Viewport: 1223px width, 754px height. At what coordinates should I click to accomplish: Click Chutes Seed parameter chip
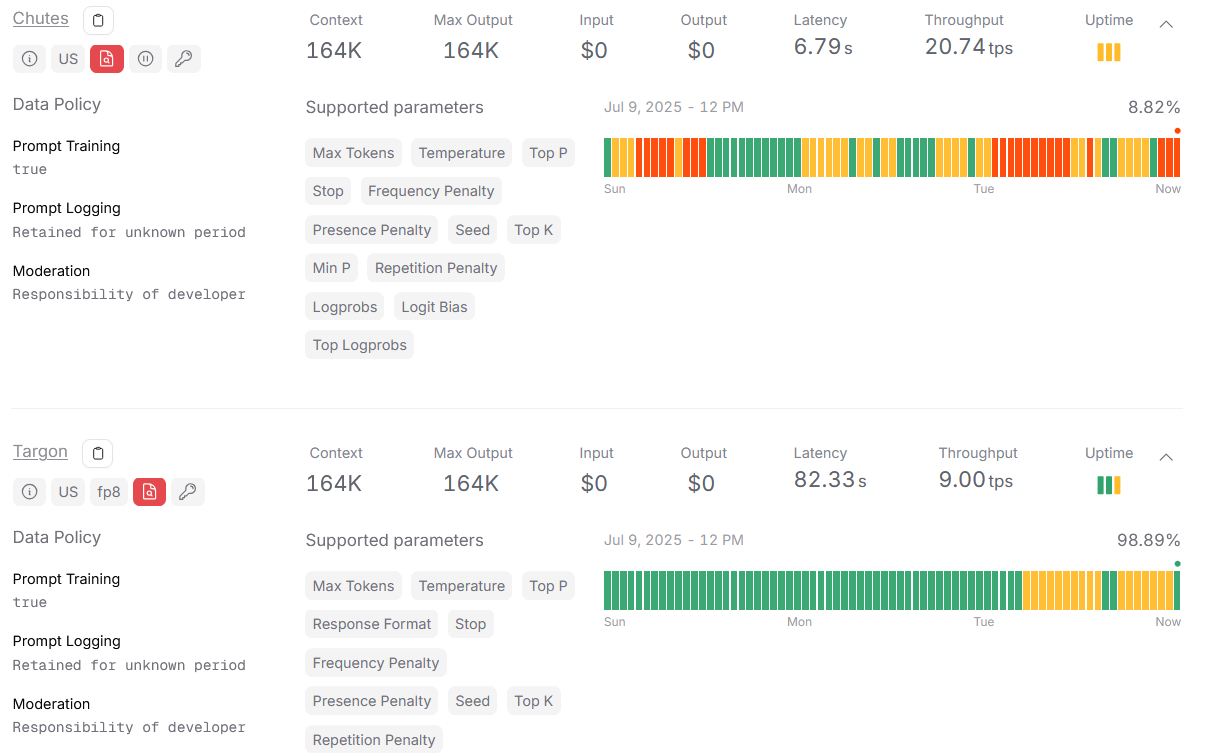tap(473, 230)
